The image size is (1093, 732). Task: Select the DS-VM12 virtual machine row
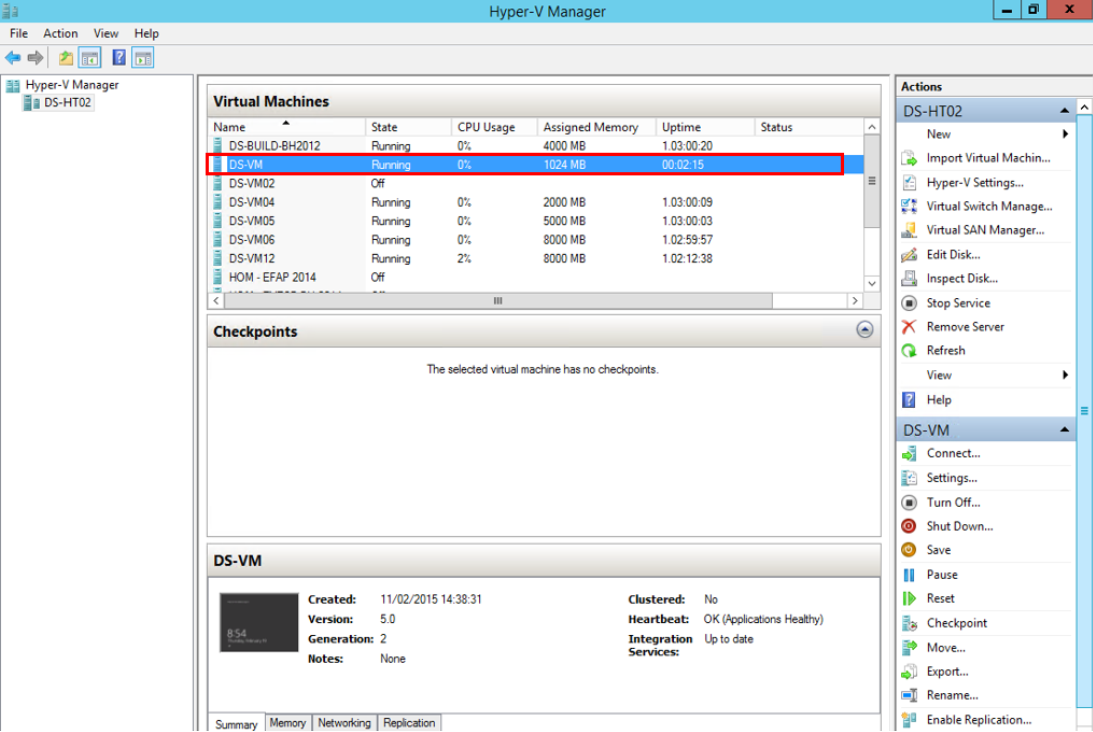(535, 259)
